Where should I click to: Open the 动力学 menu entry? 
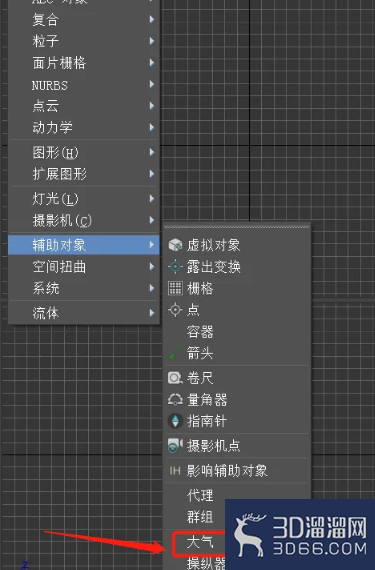coord(84,127)
